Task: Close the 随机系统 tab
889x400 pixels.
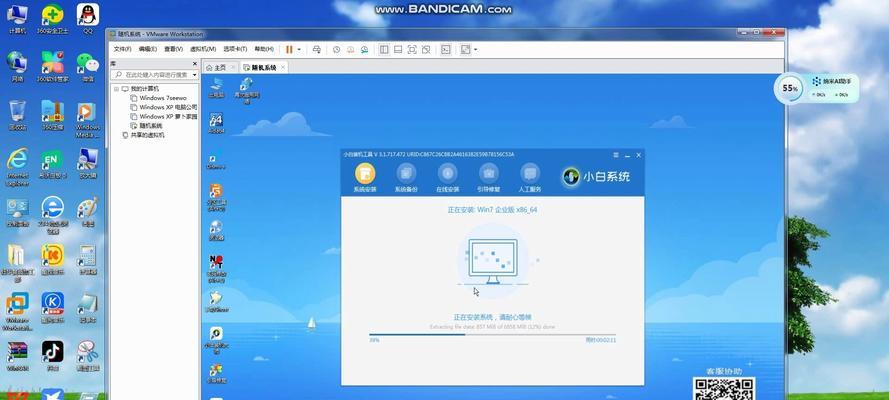Action: pyautogui.click(x=283, y=67)
